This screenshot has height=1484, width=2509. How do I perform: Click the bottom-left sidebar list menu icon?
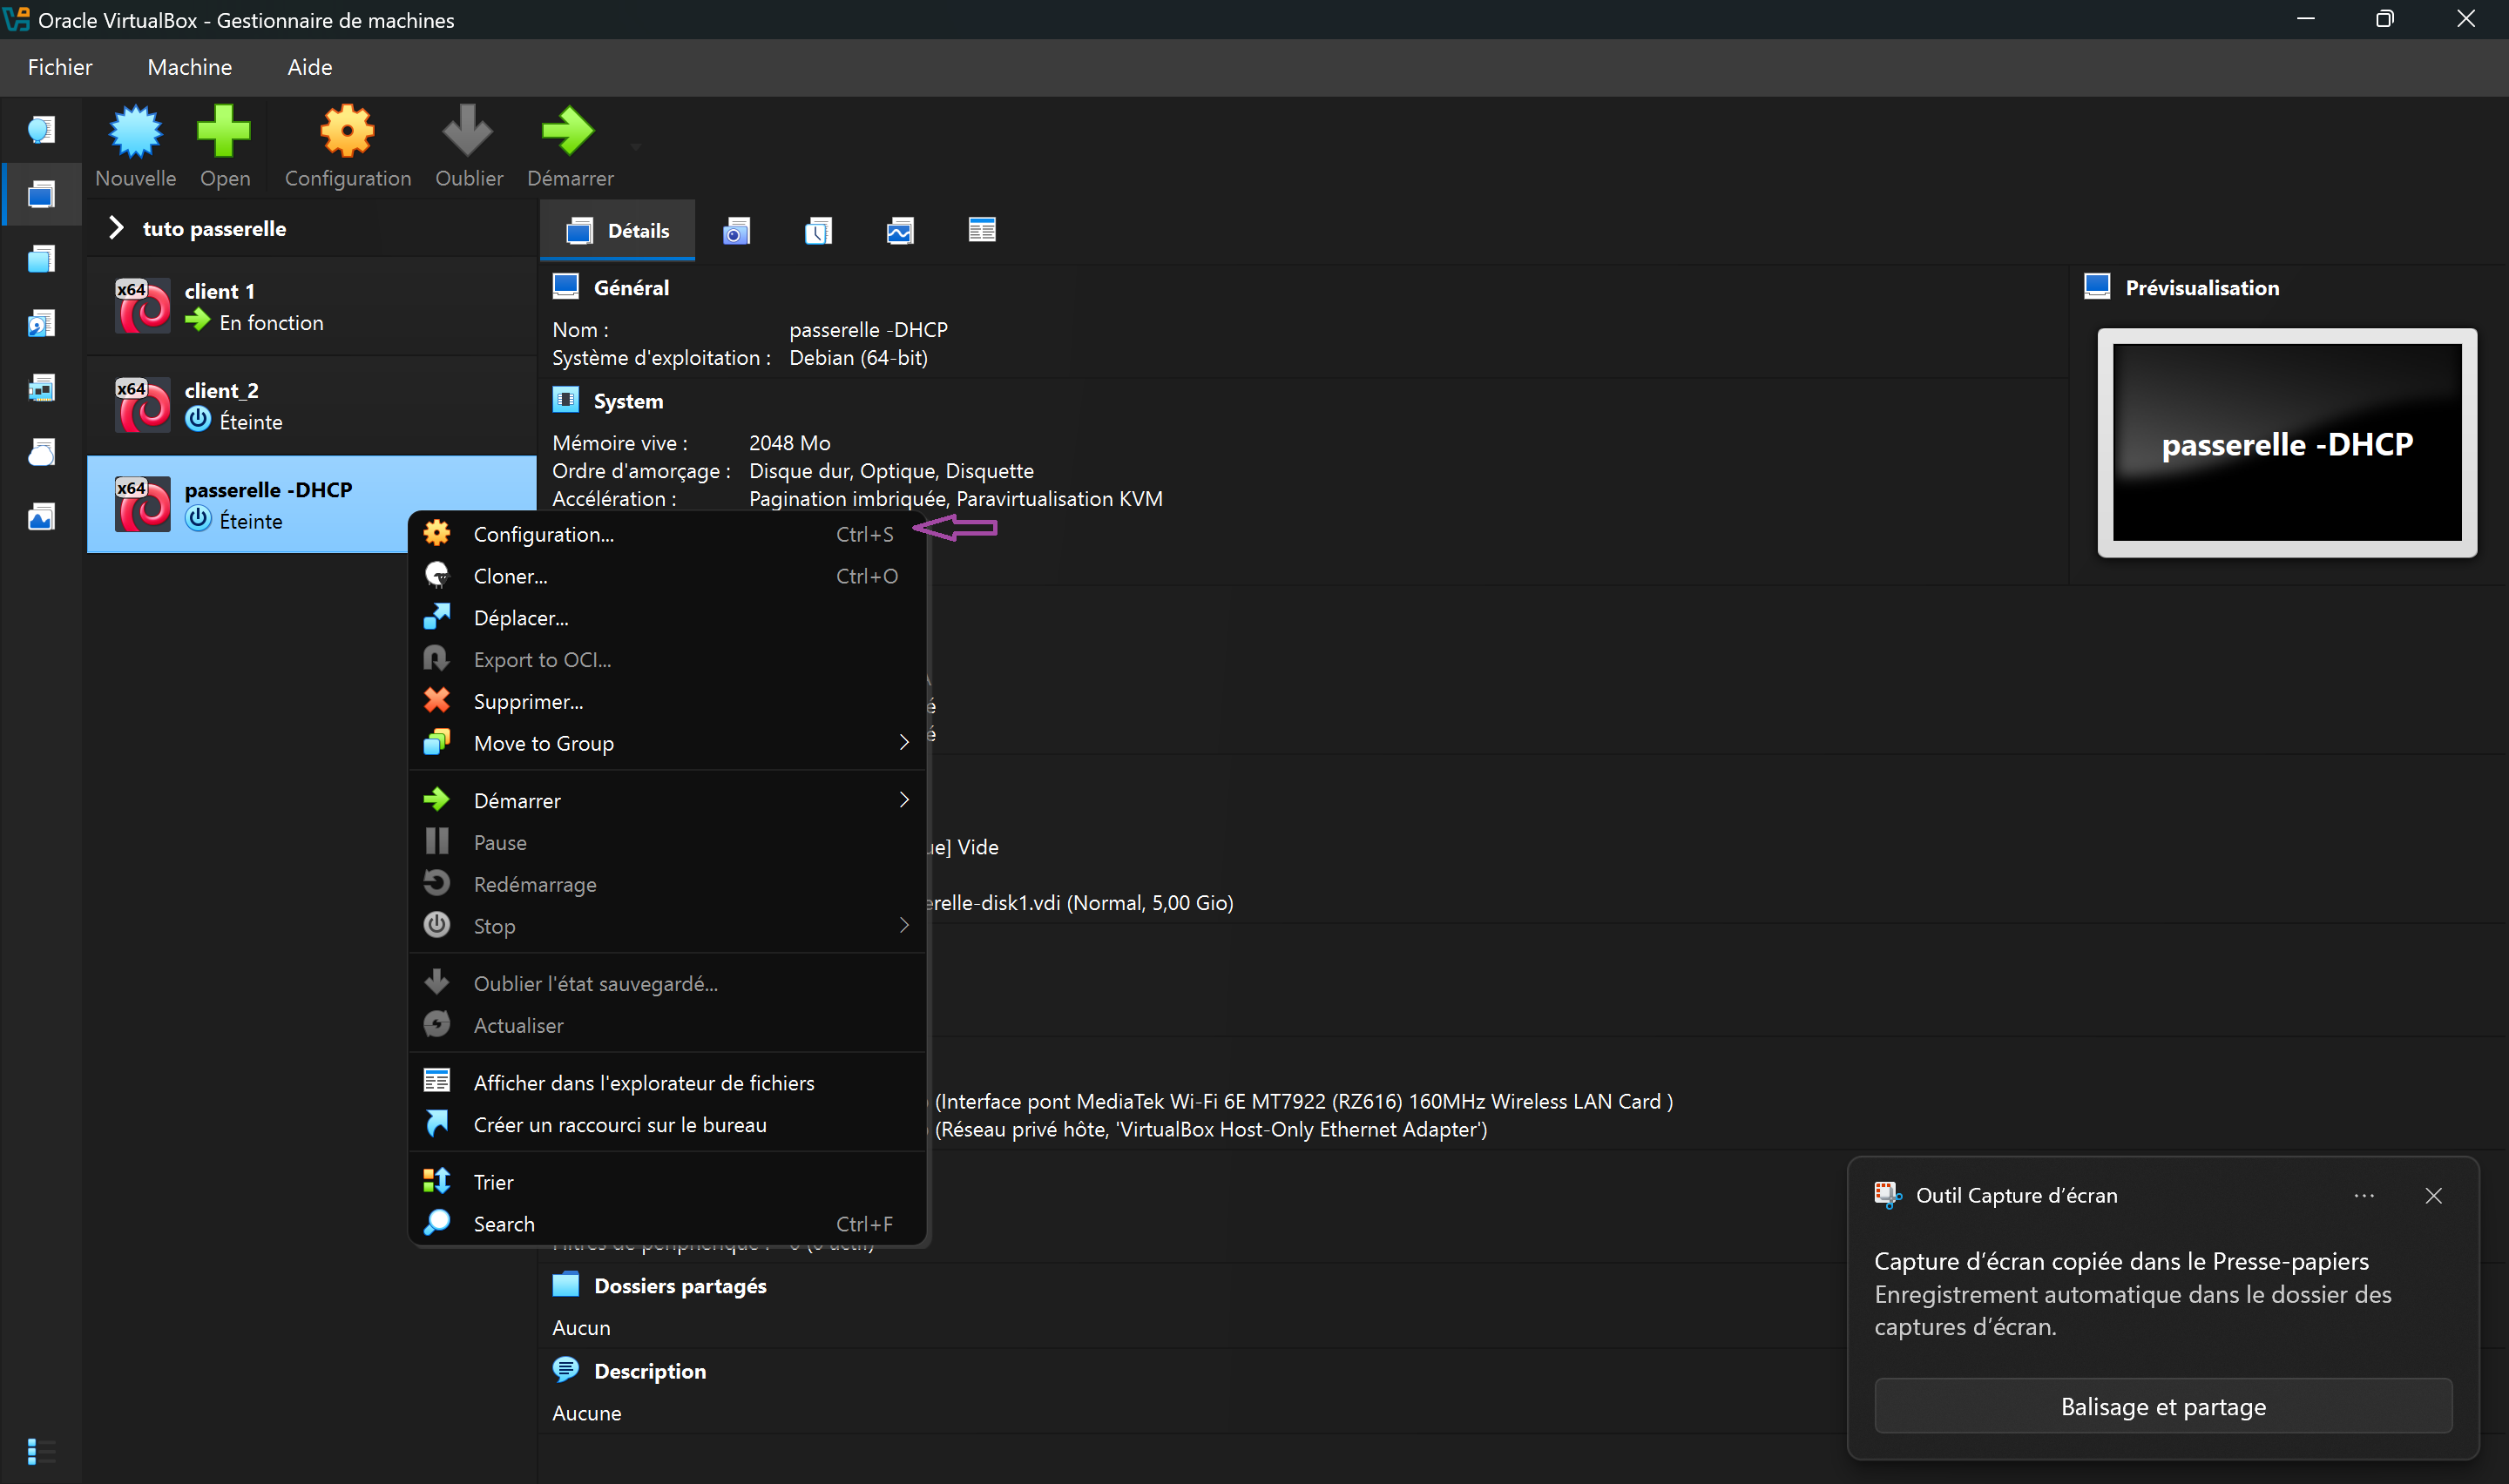pyautogui.click(x=40, y=1450)
